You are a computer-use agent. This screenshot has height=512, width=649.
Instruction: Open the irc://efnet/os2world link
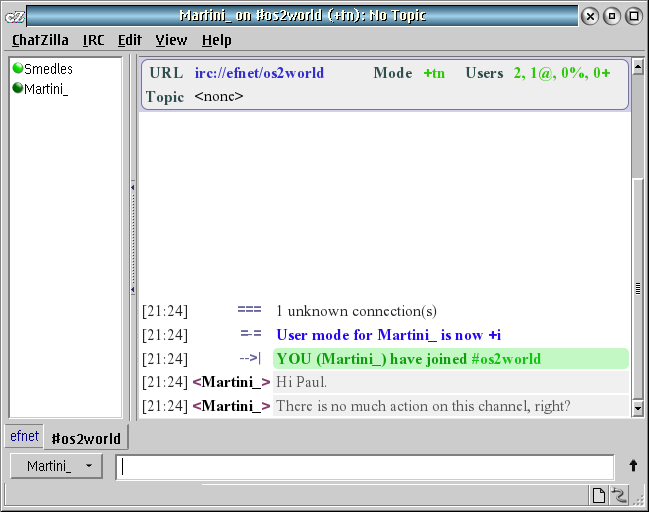pos(259,73)
